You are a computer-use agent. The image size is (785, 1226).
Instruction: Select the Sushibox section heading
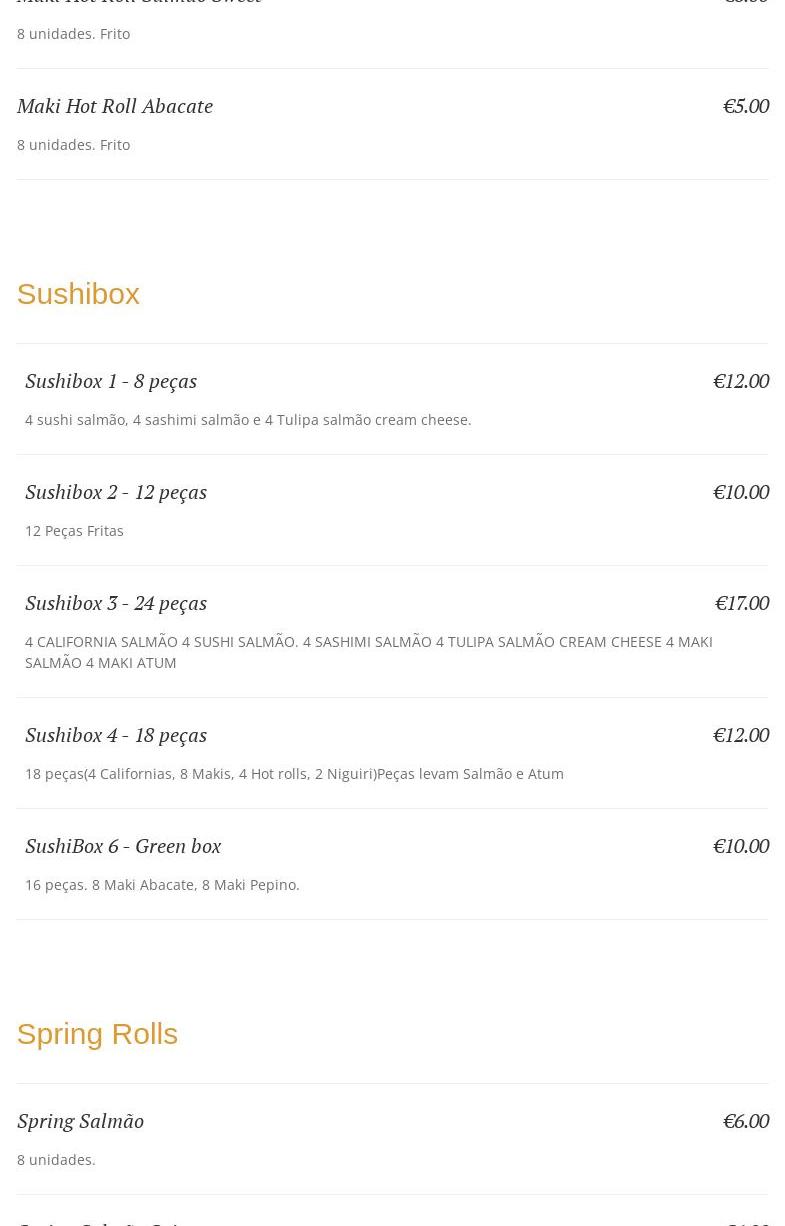pyautogui.click(x=78, y=294)
